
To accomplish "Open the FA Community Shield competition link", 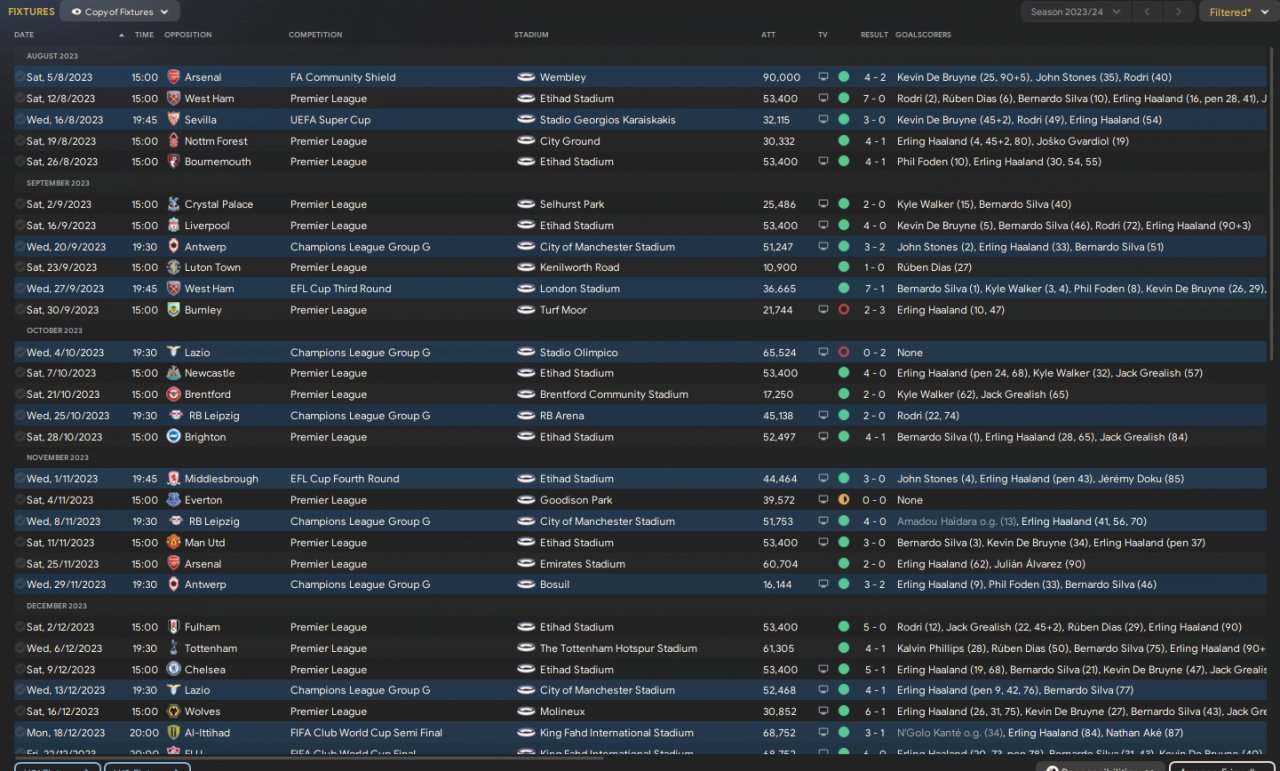I will pos(343,77).
